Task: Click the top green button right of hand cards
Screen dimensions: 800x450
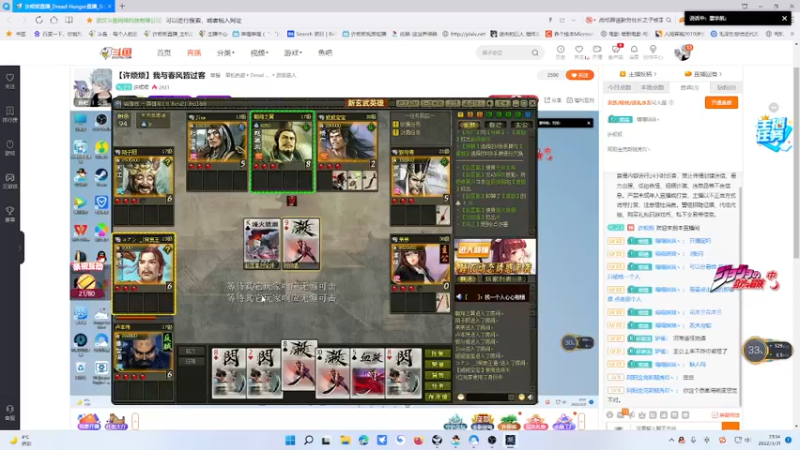Action: tap(438, 354)
